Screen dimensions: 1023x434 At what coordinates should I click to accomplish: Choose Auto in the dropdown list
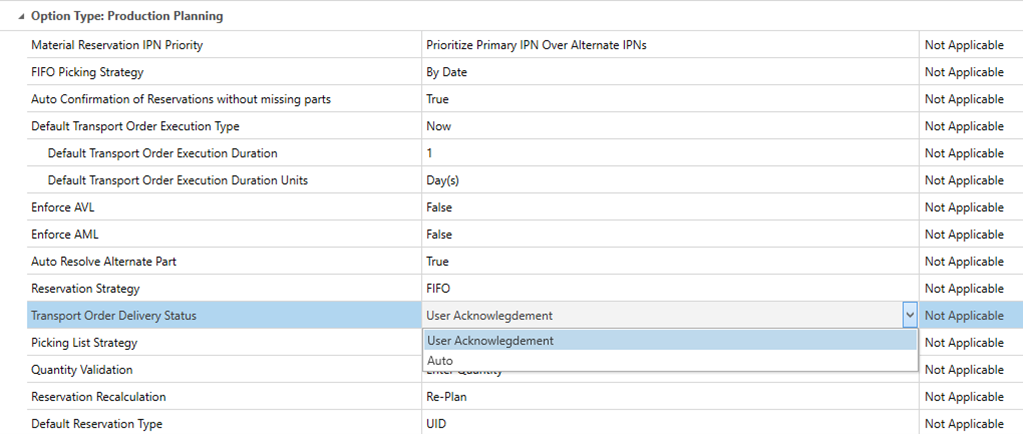(440, 360)
